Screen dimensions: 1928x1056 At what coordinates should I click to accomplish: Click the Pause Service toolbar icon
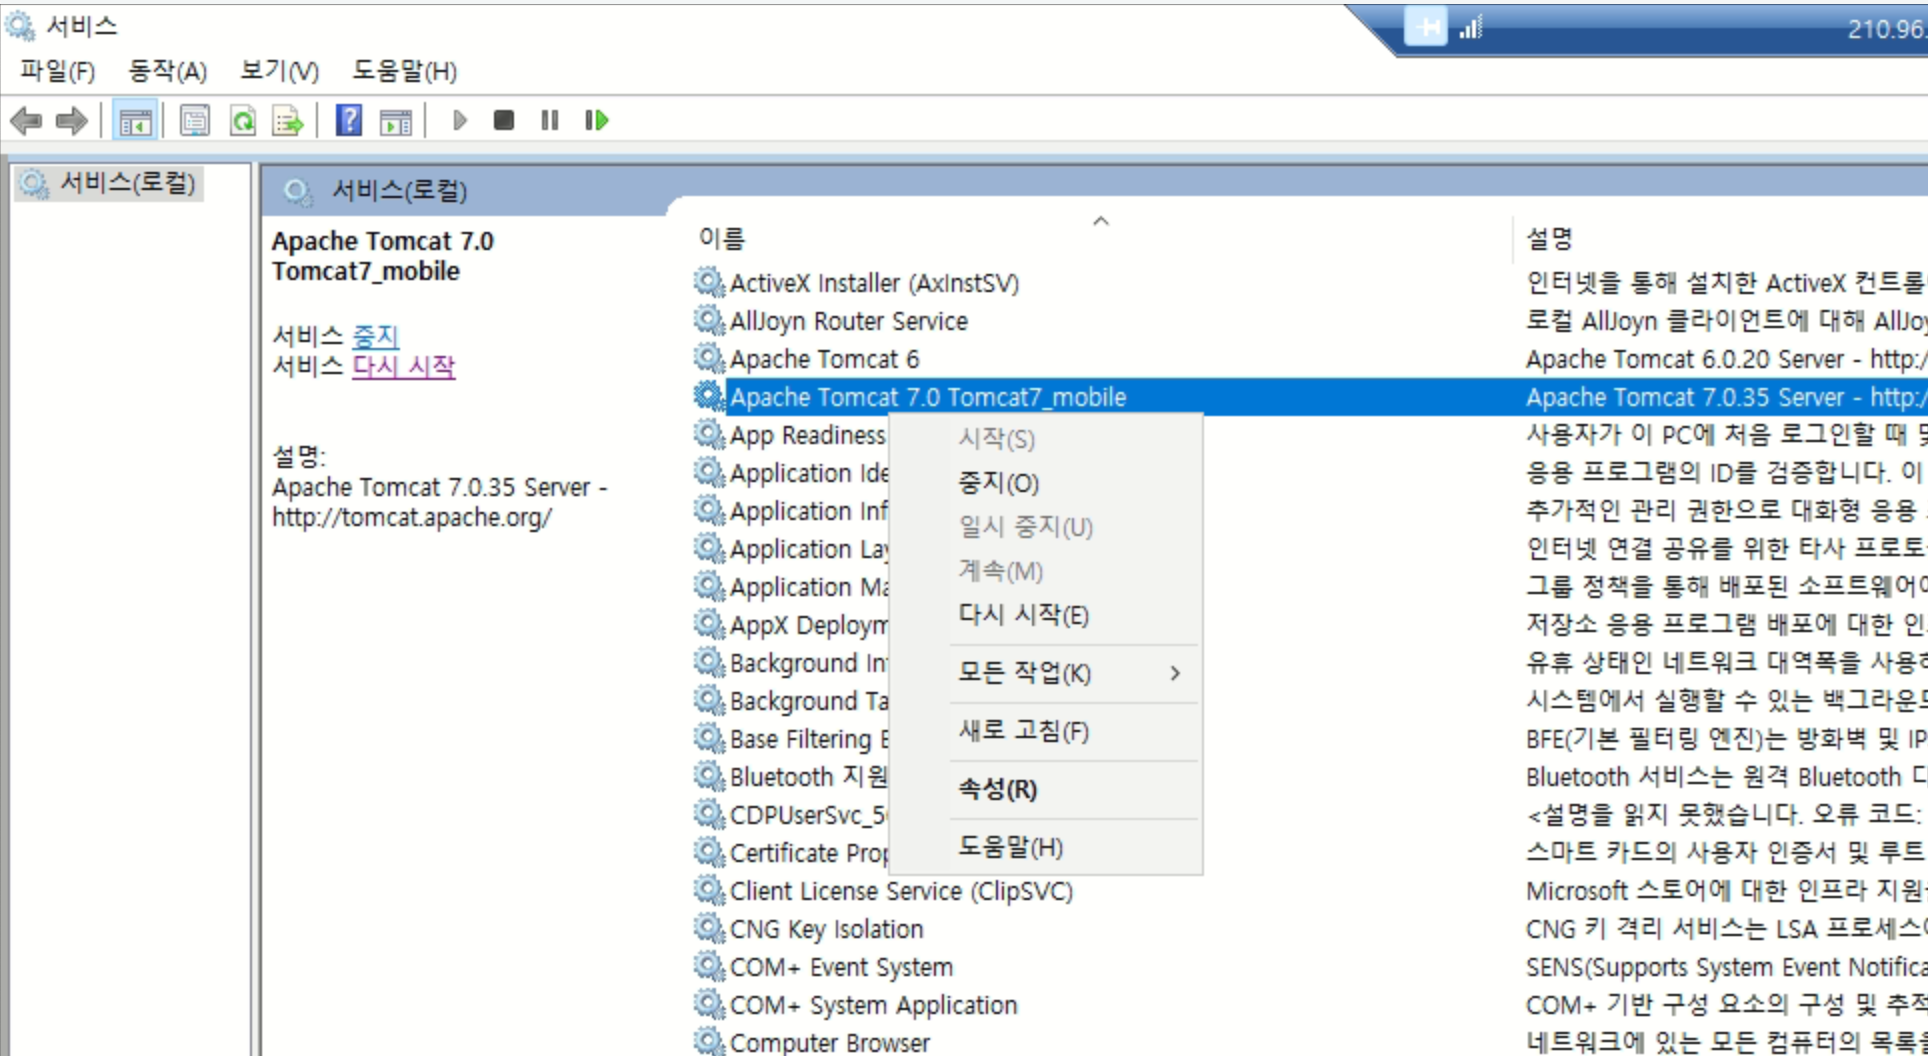point(550,121)
